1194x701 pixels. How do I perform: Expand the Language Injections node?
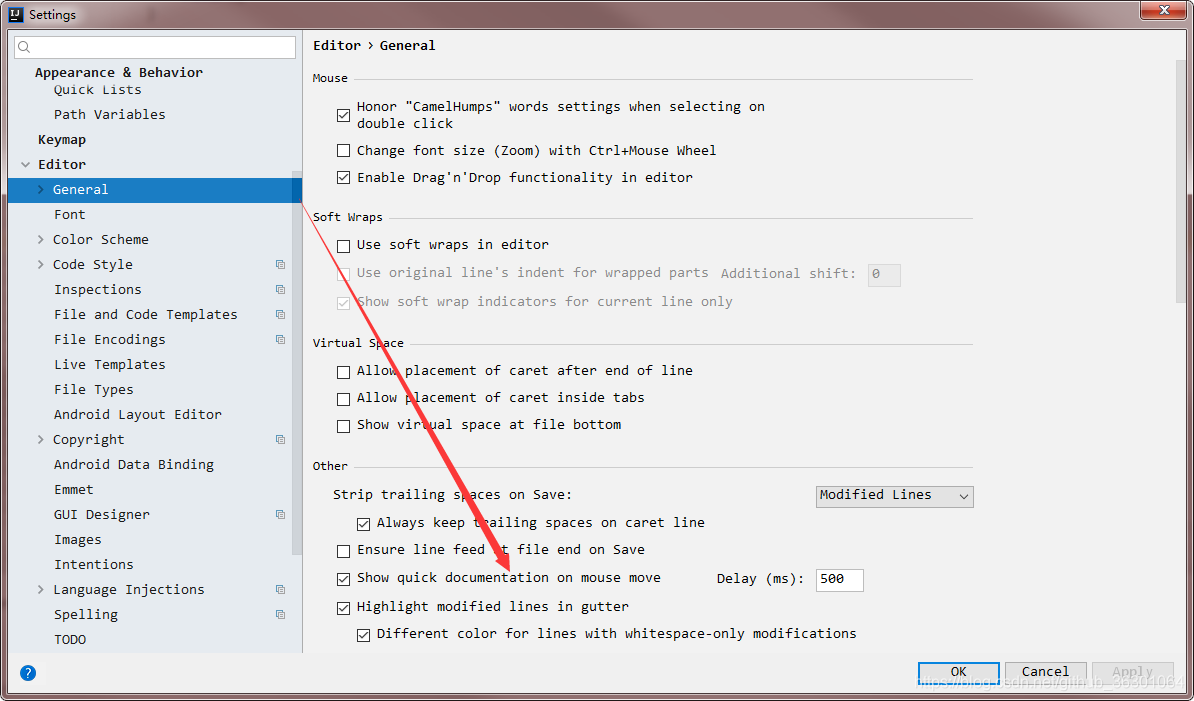41,590
